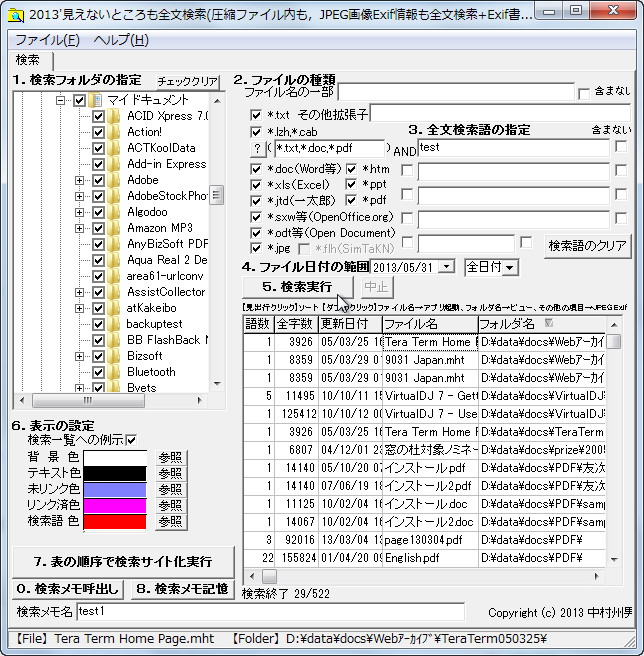Open the 全日付 dropdown
The image size is (644, 656).
pos(510,267)
